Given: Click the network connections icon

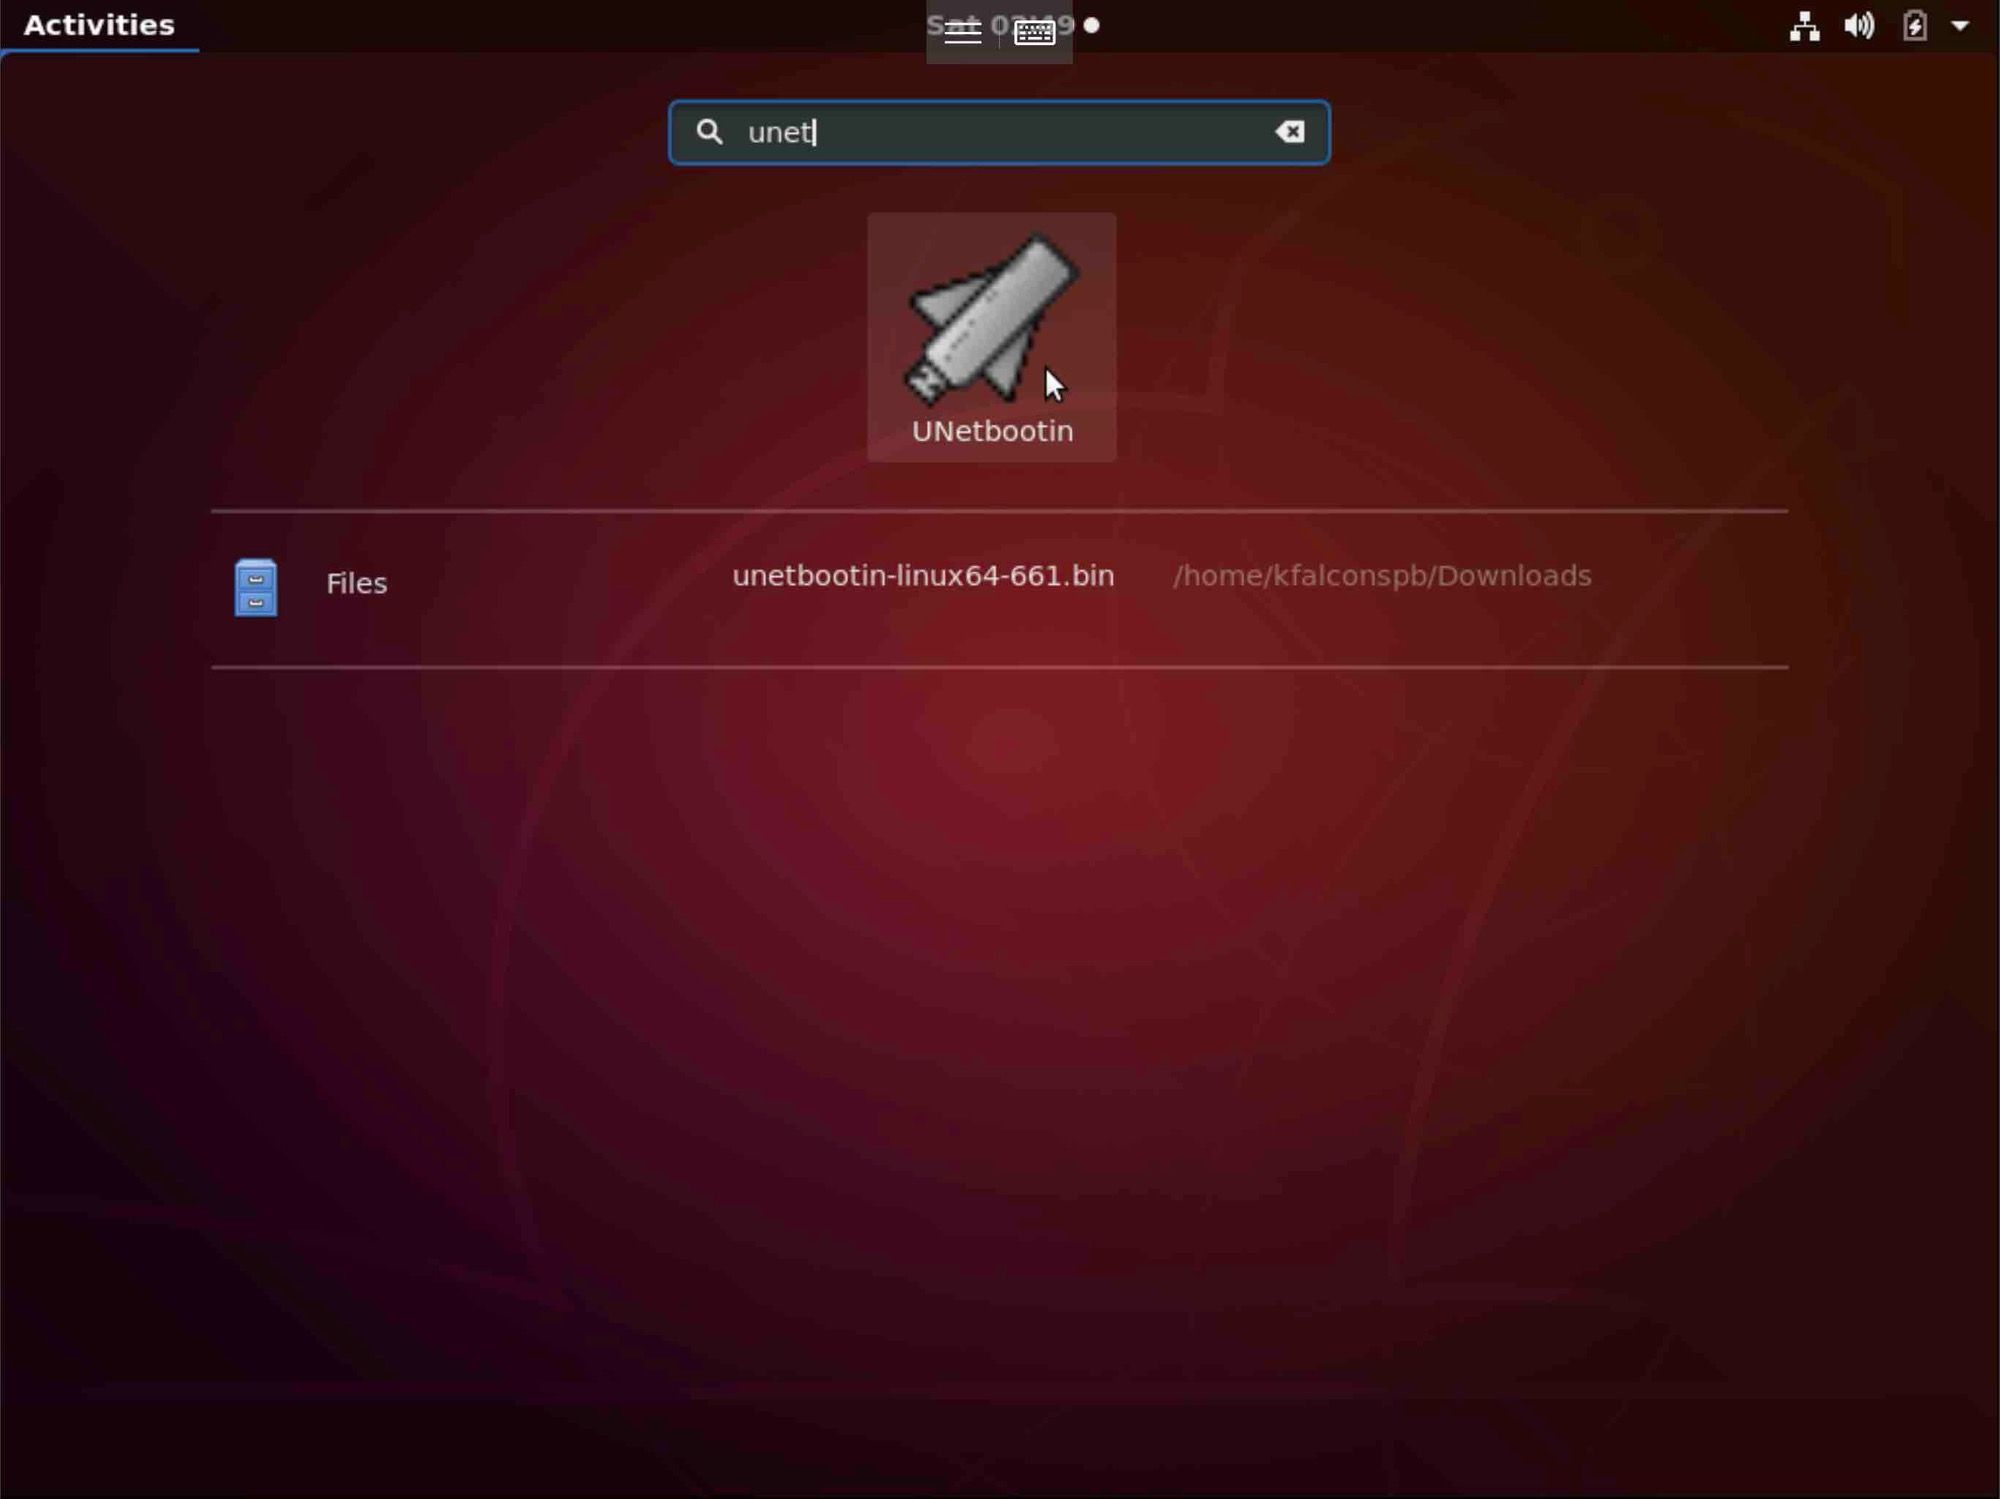Looking at the screenshot, I should pyautogui.click(x=1803, y=25).
